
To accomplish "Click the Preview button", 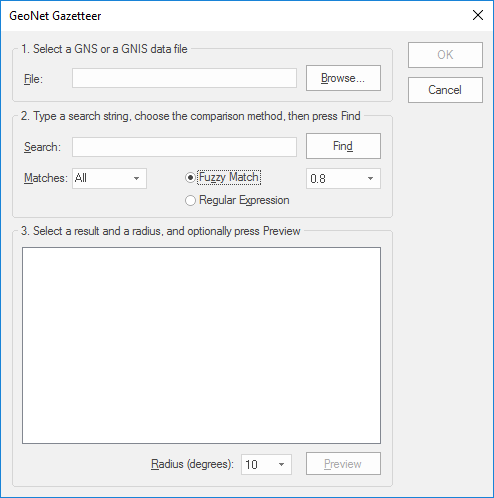I will click(x=343, y=464).
